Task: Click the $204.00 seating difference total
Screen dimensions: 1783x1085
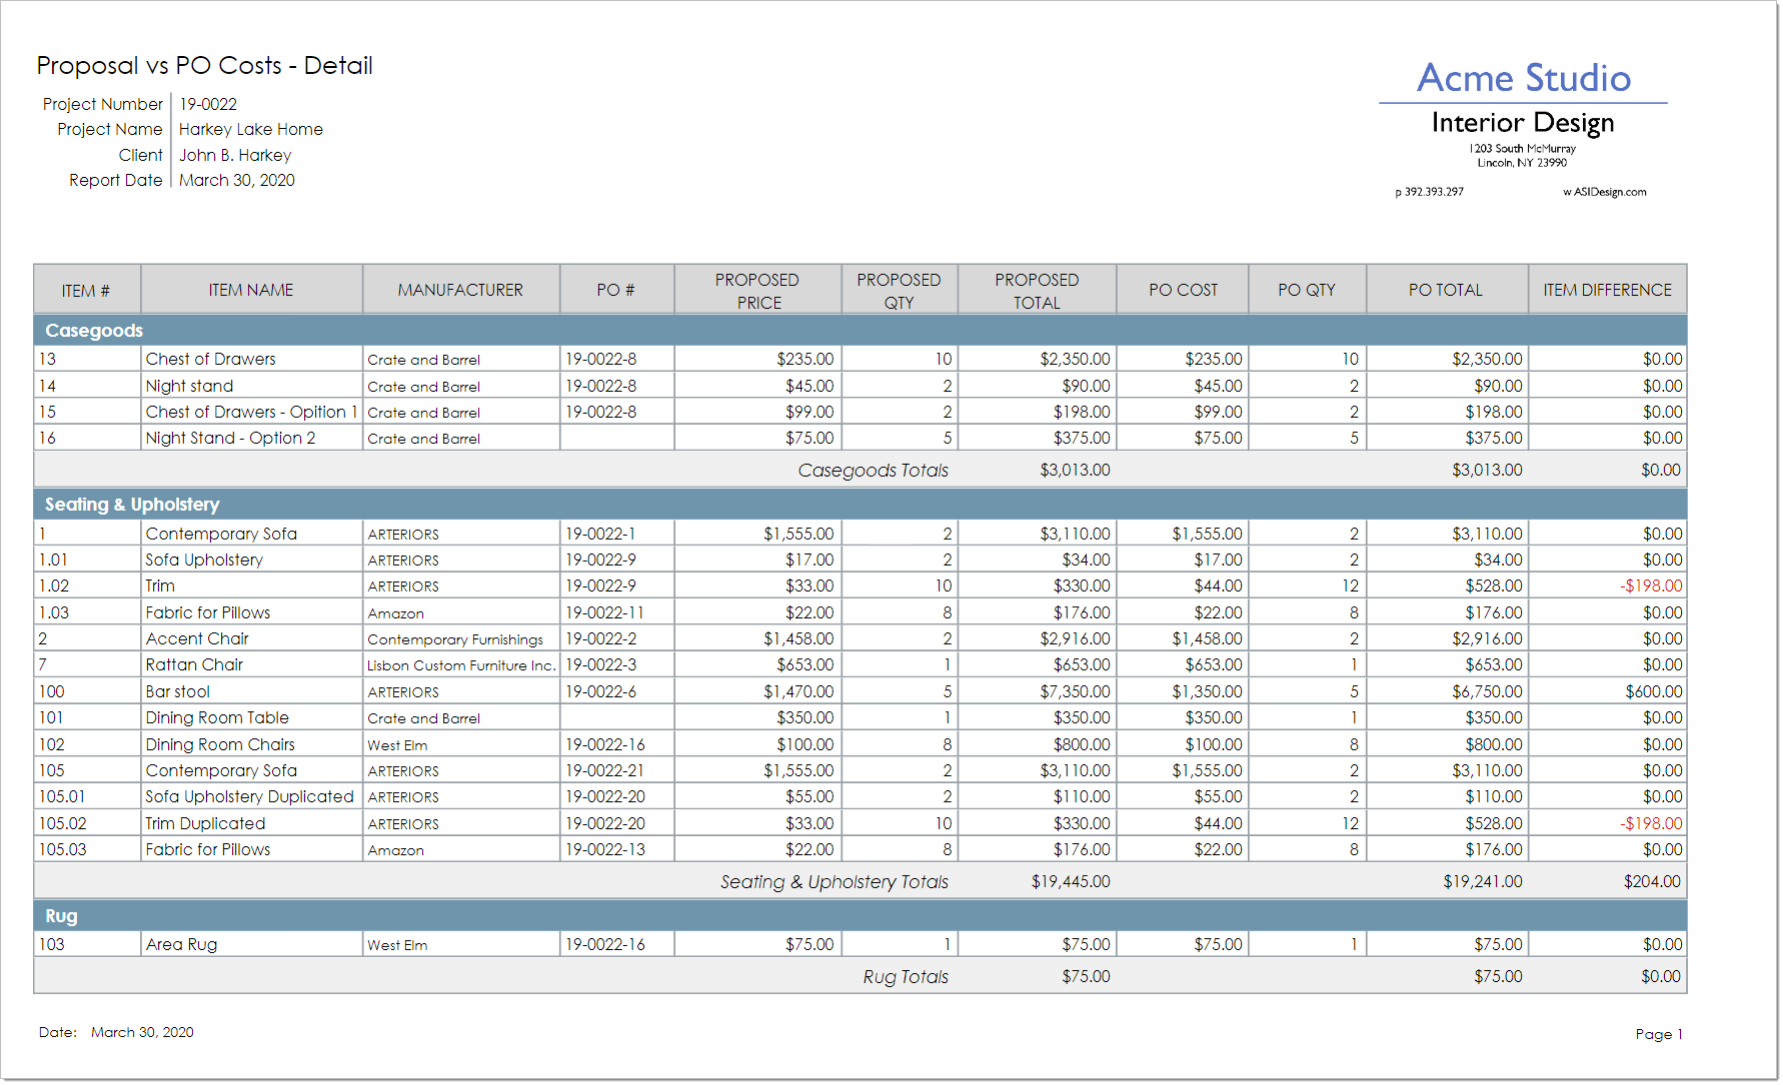Action: coord(1652,882)
